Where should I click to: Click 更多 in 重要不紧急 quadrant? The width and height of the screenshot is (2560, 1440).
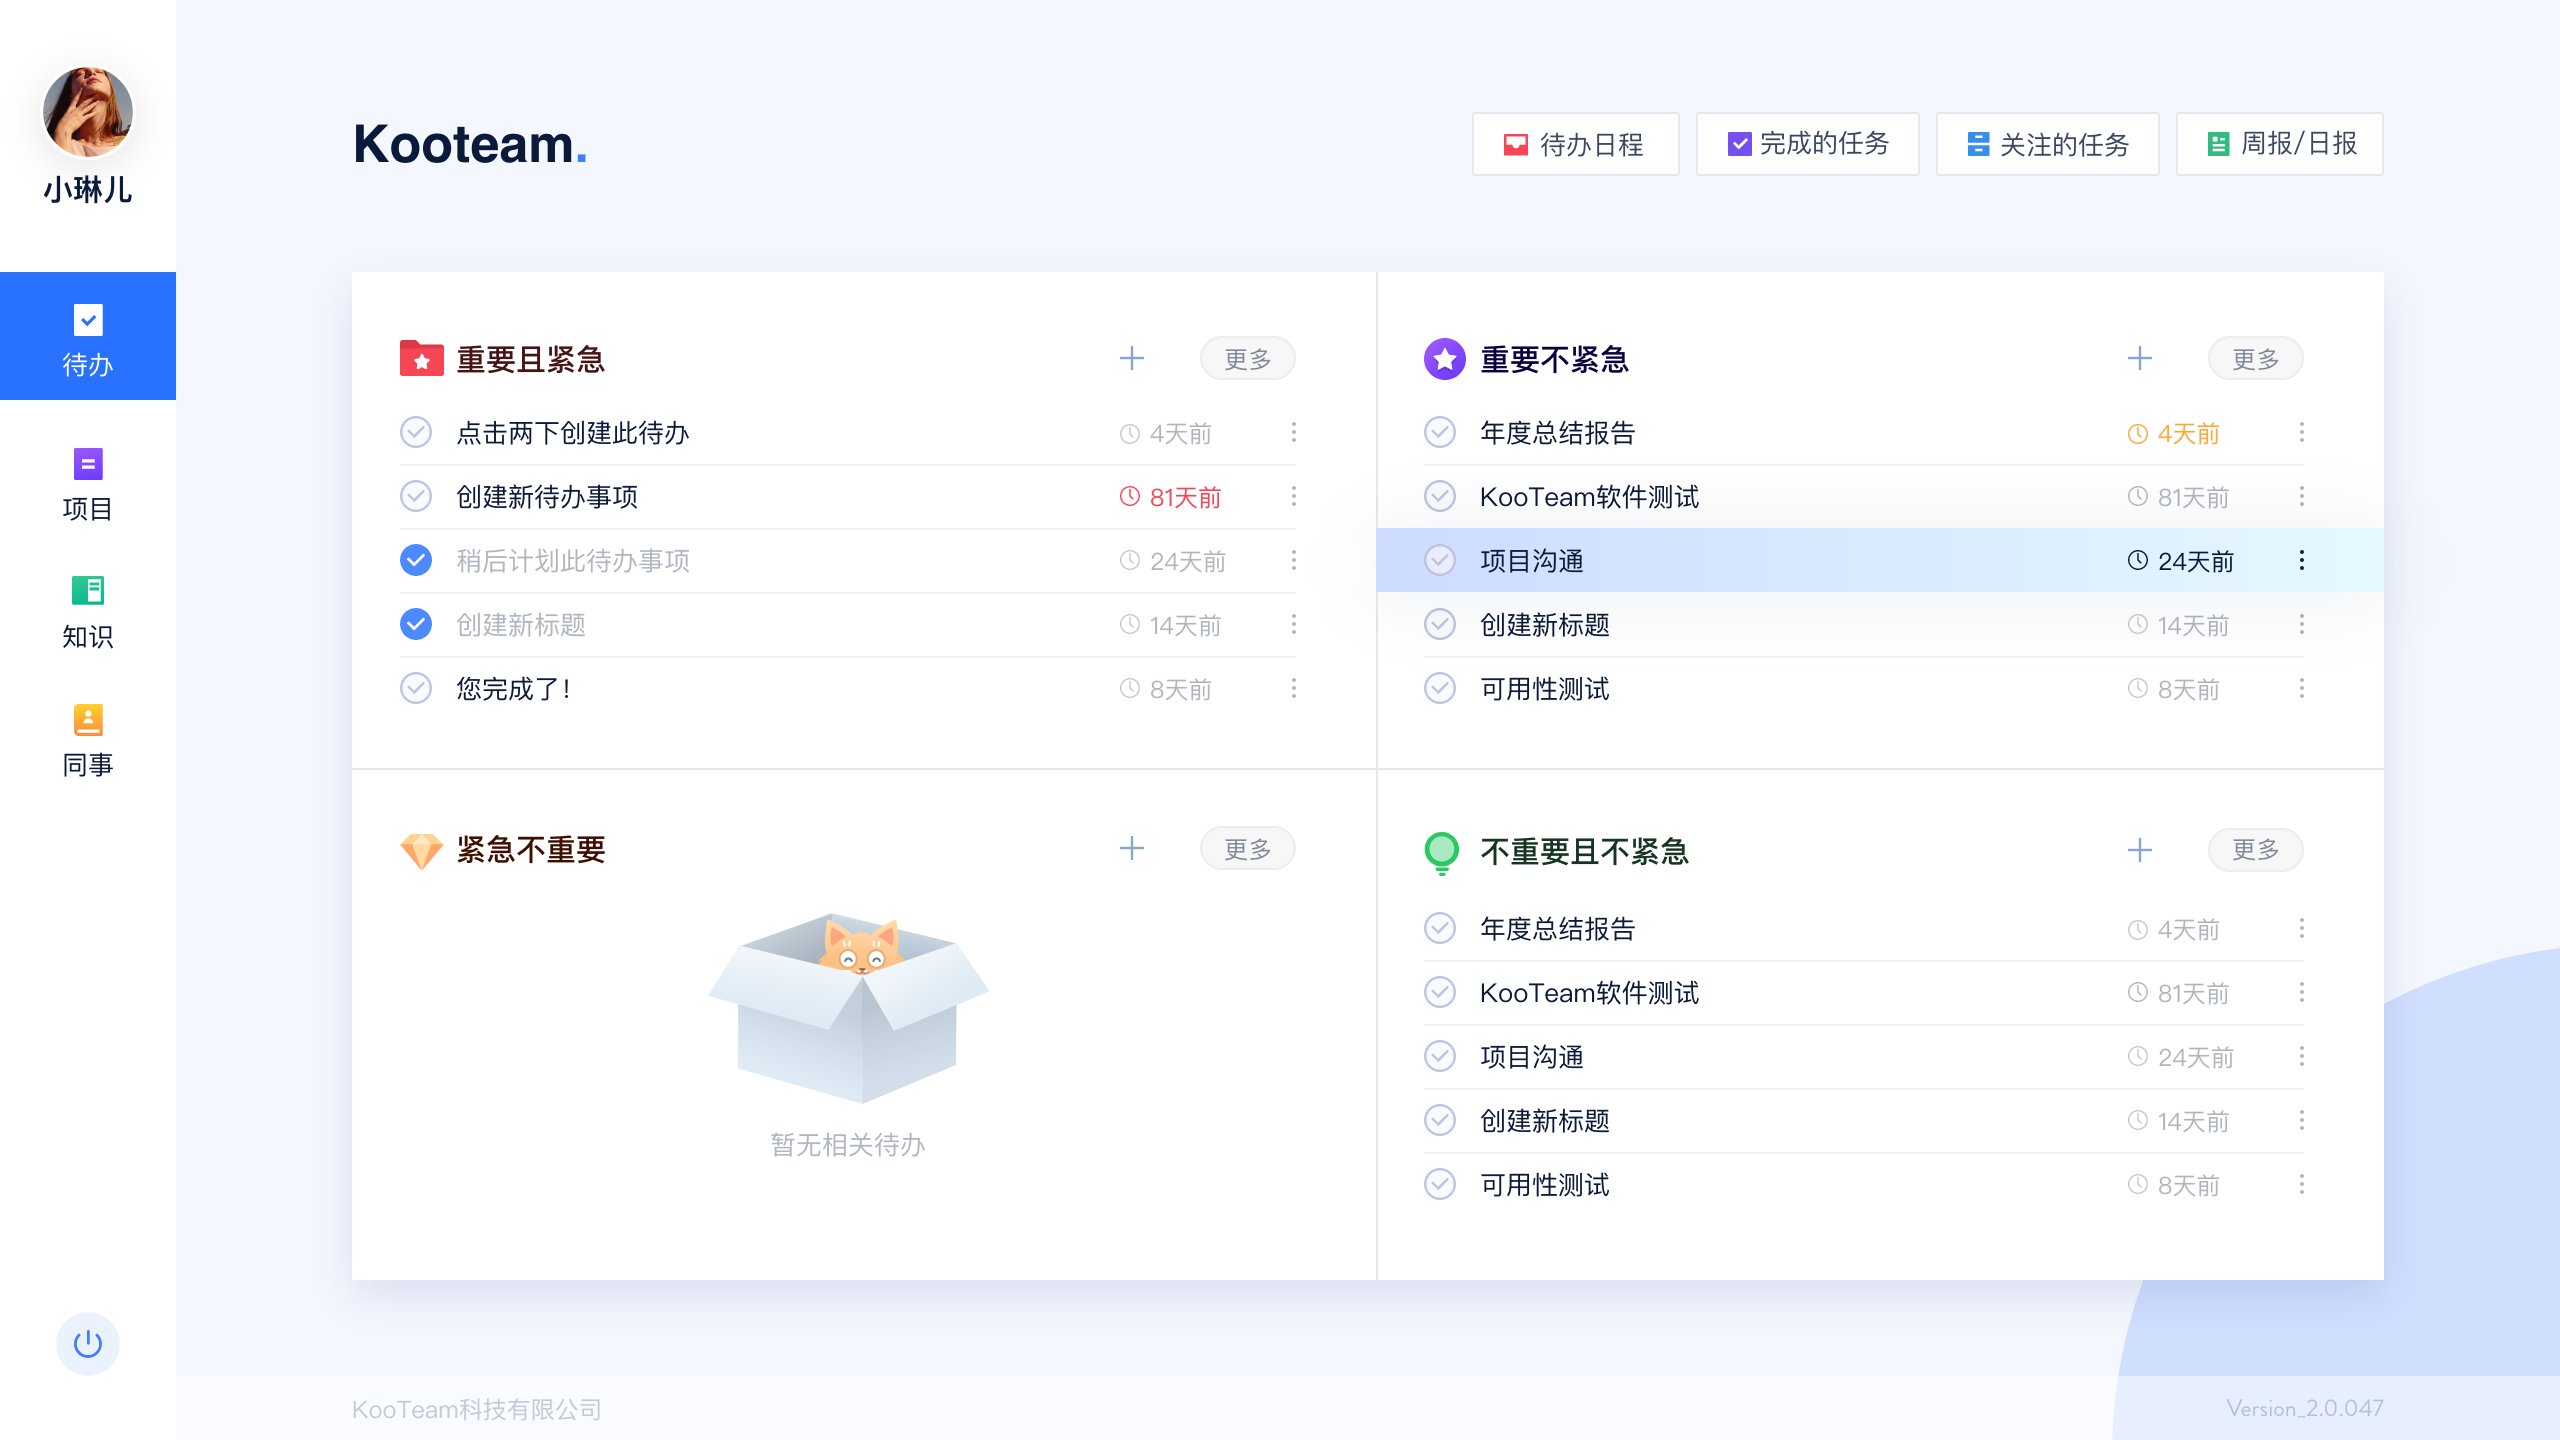2255,359
